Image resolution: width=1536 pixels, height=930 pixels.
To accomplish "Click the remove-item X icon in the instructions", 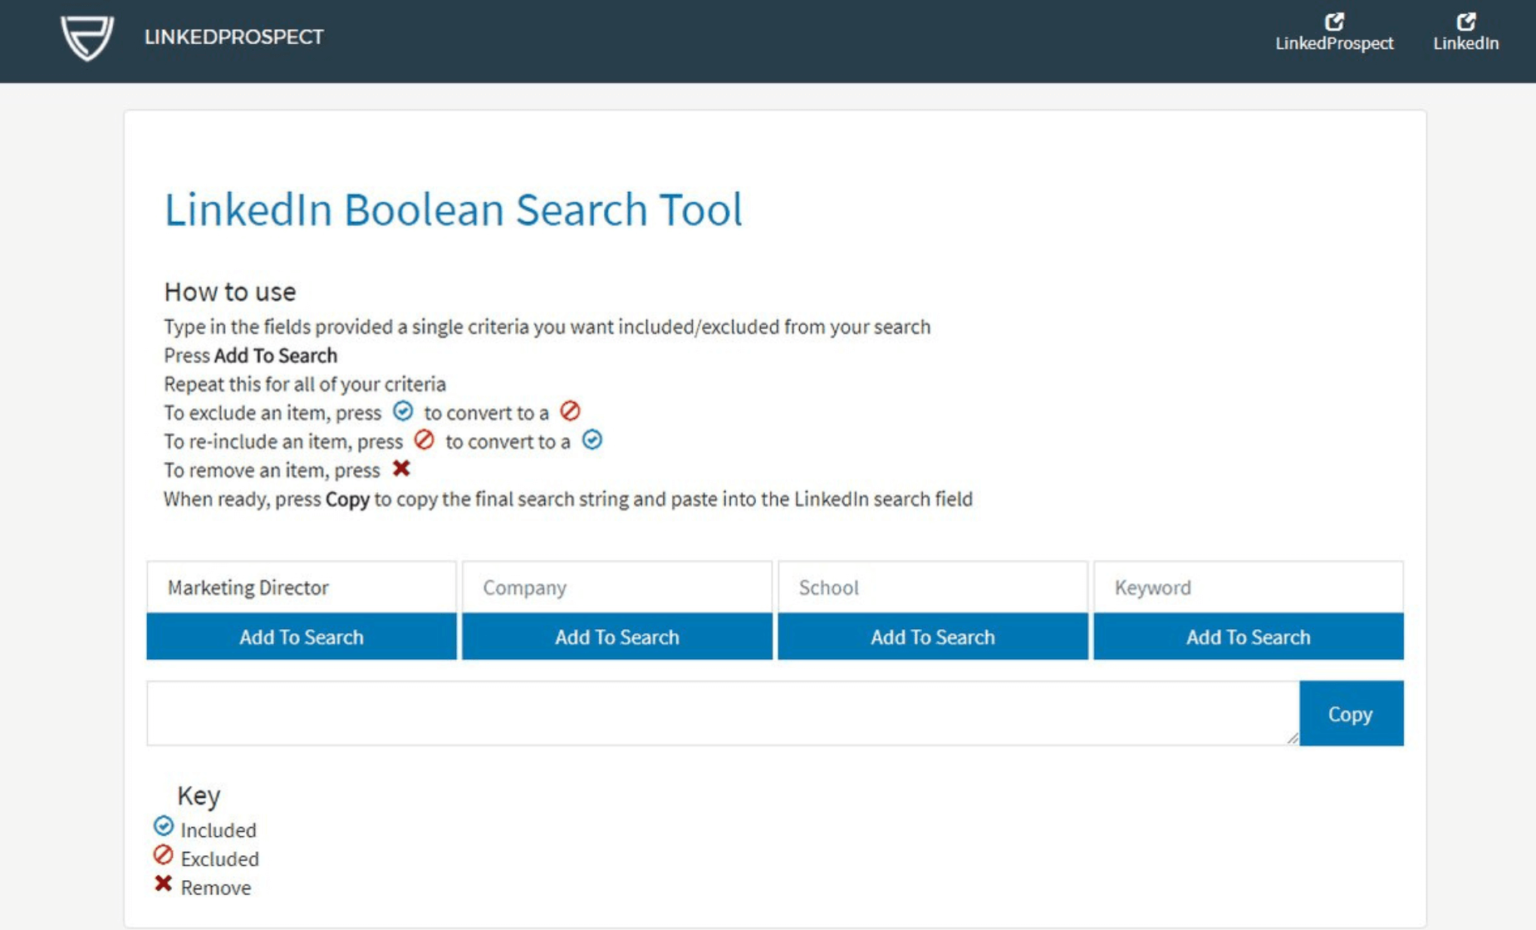I will click(401, 468).
